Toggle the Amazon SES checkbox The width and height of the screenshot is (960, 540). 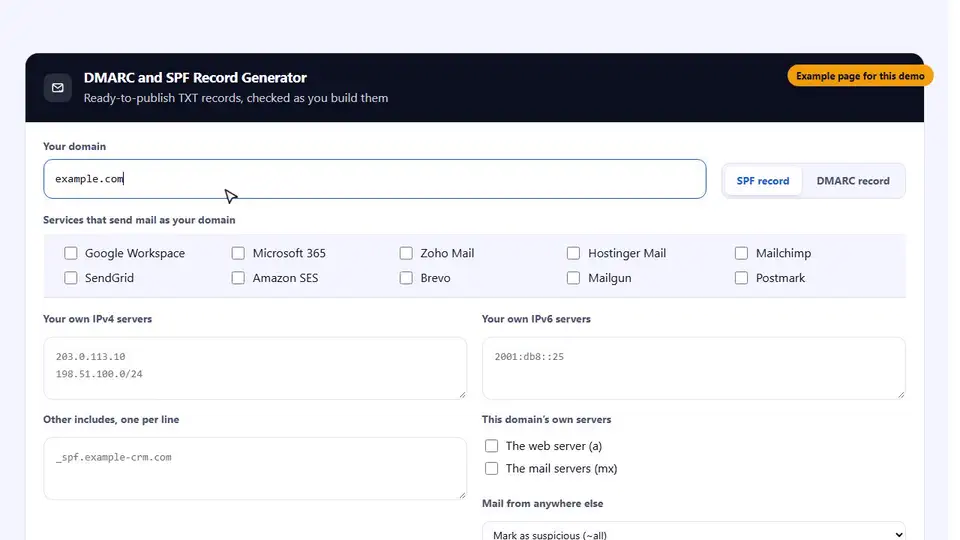(238, 278)
